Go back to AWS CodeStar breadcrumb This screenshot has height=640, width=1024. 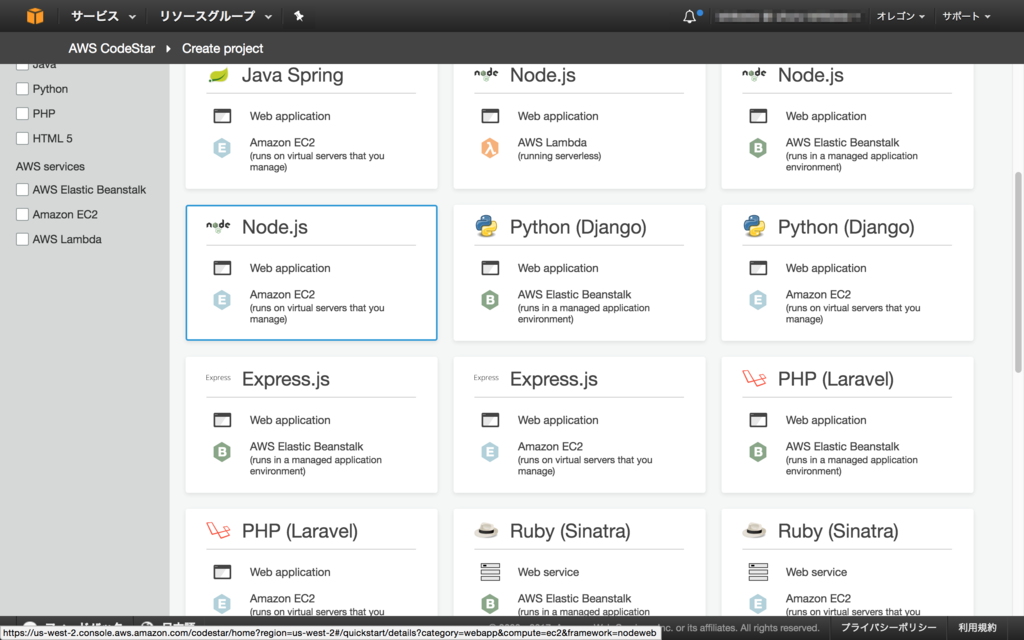click(112, 48)
